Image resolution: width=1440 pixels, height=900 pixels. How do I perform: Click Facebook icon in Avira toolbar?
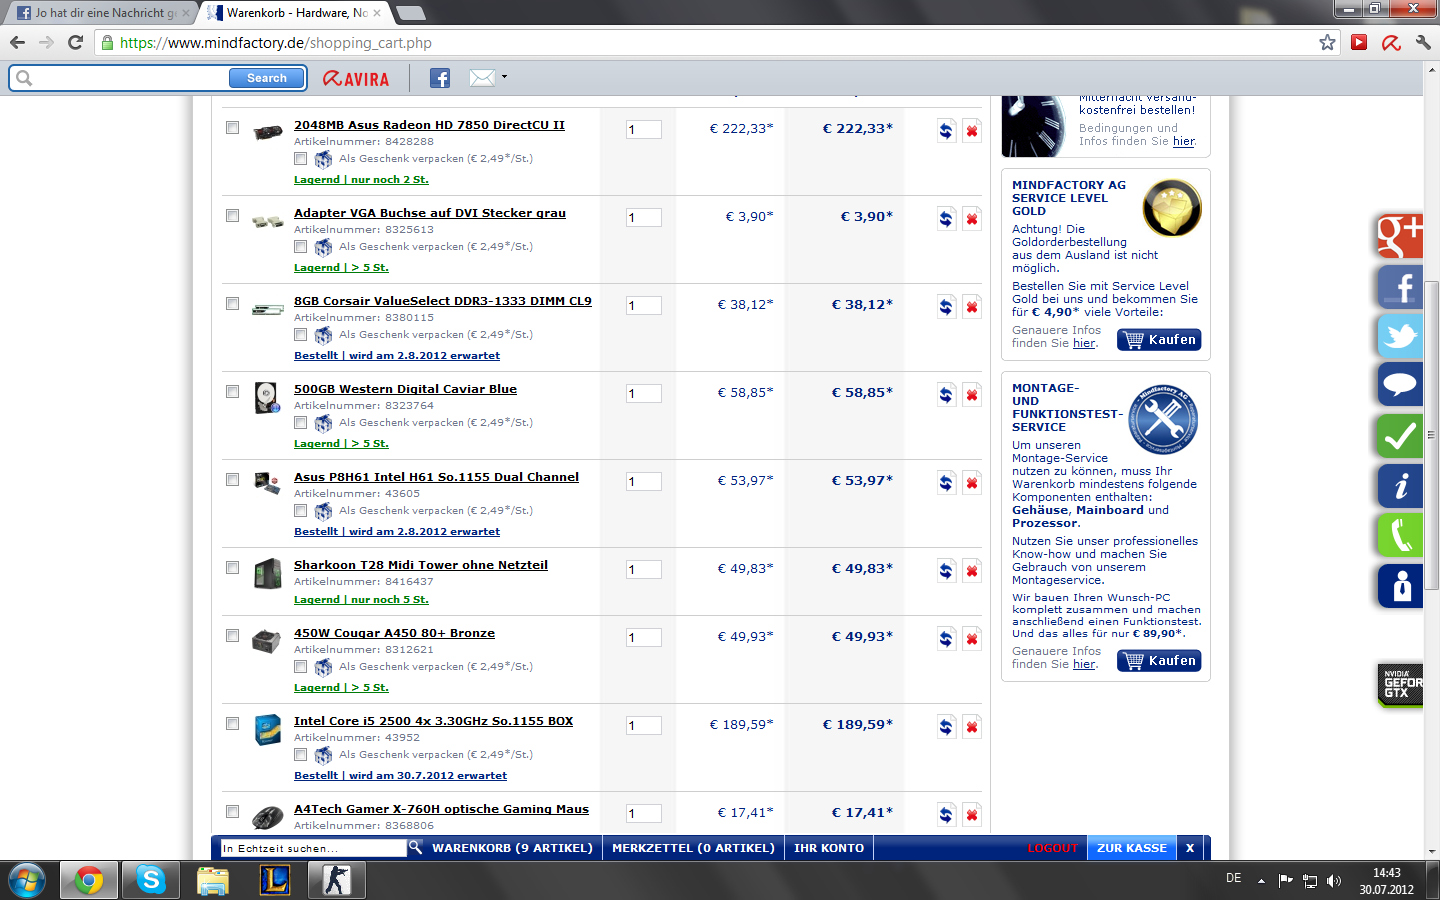[440, 78]
